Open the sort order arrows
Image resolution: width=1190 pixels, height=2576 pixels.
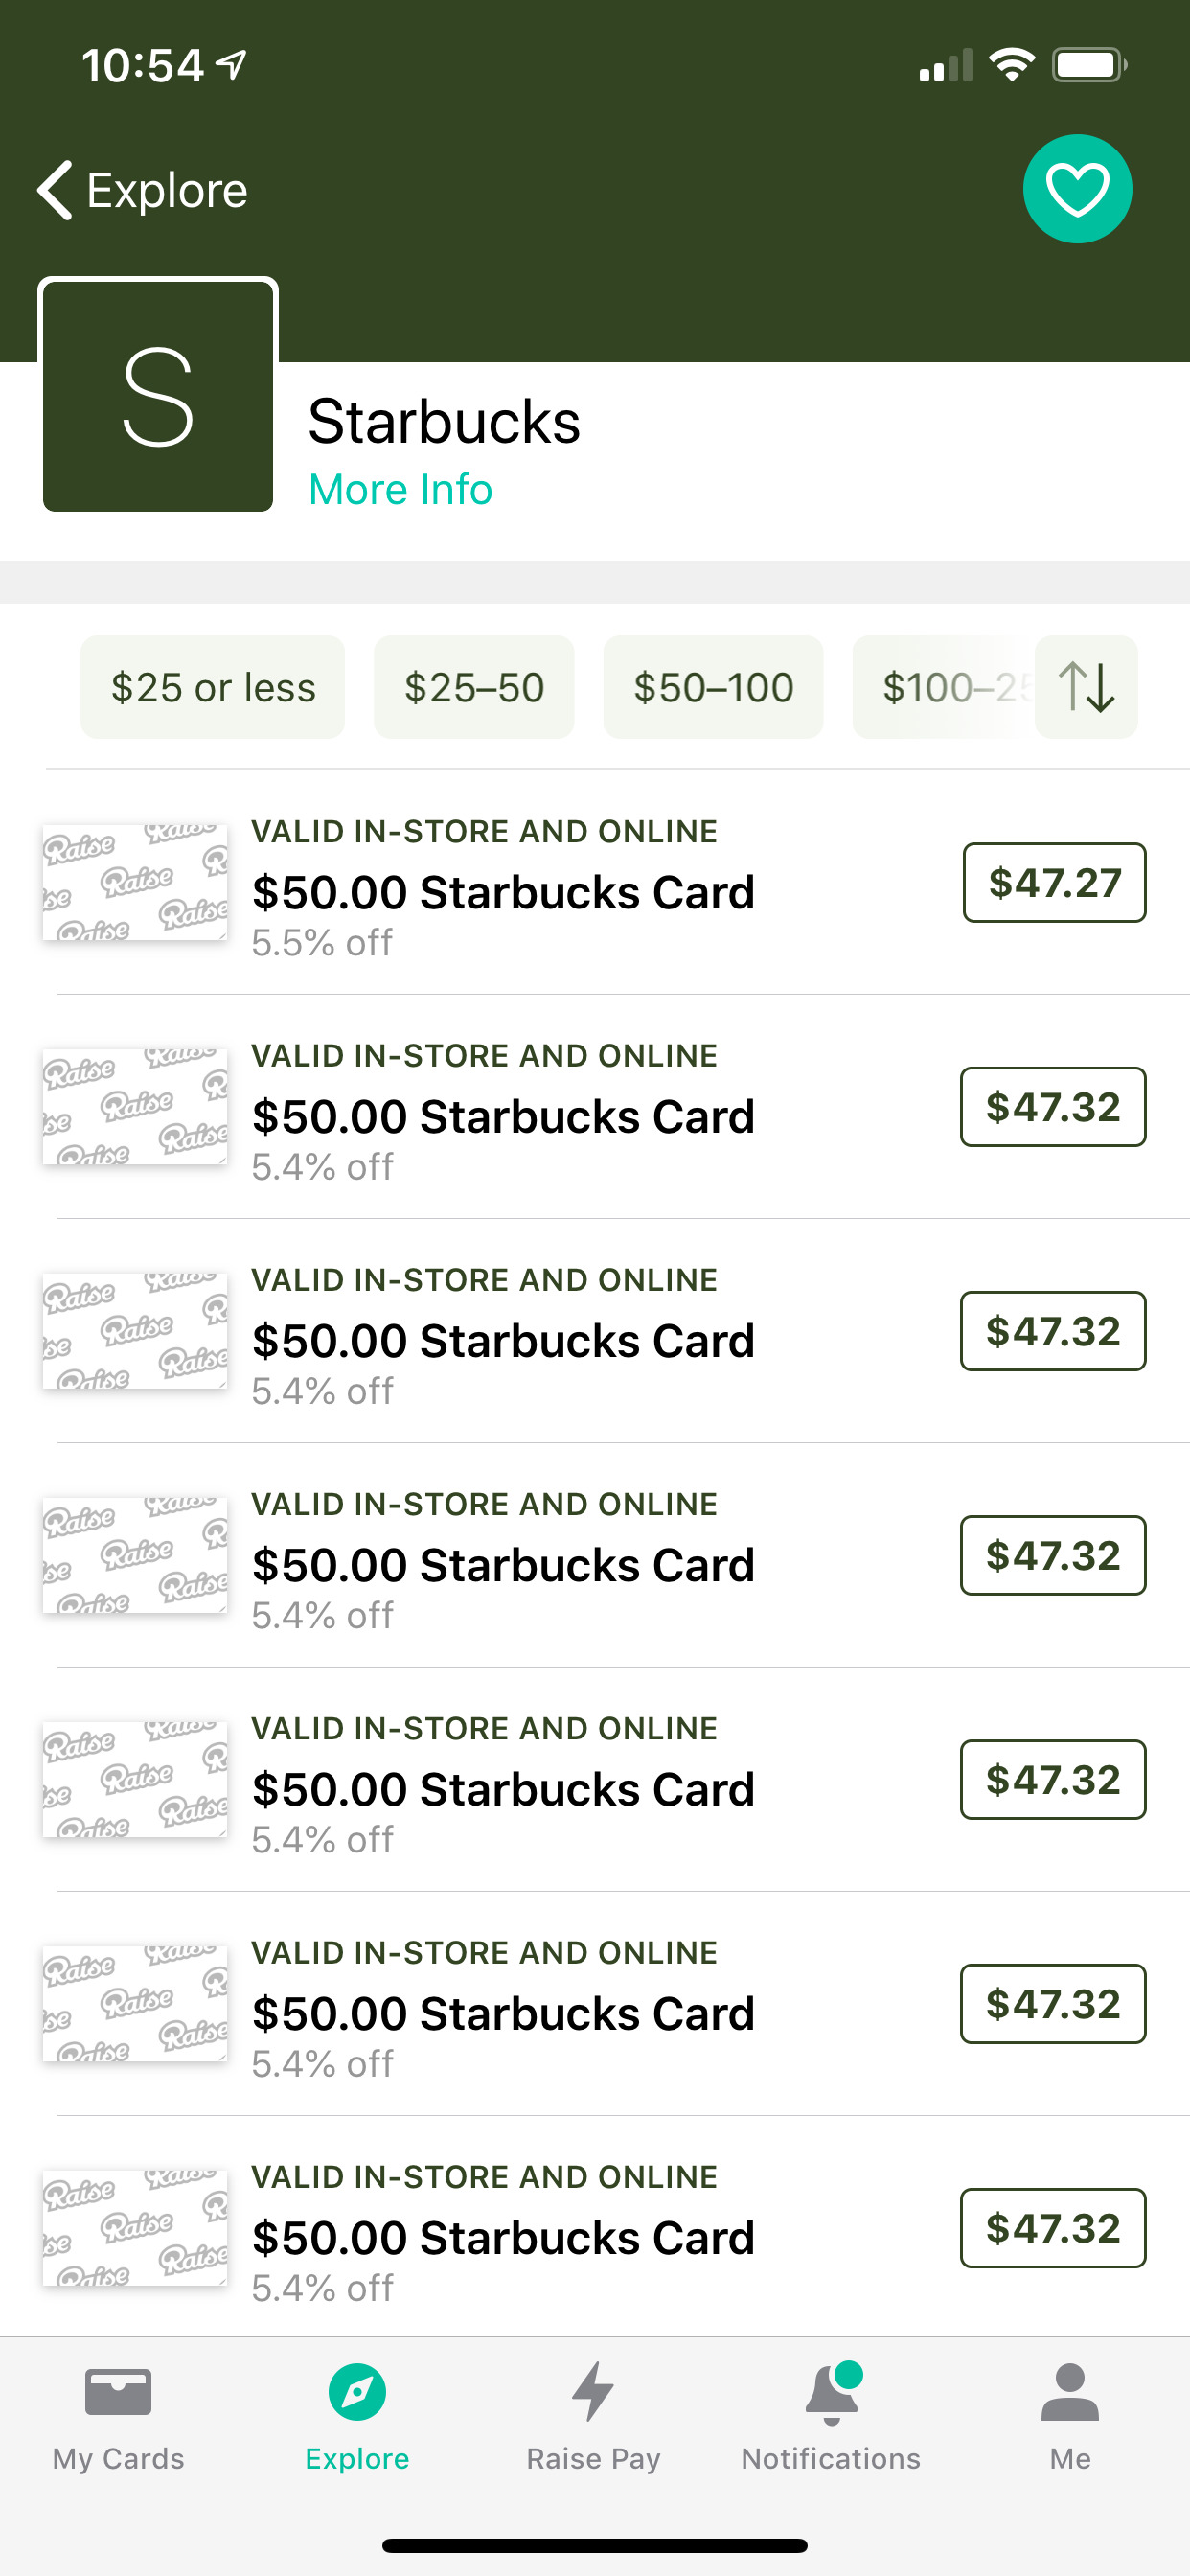tap(1086, 687)
